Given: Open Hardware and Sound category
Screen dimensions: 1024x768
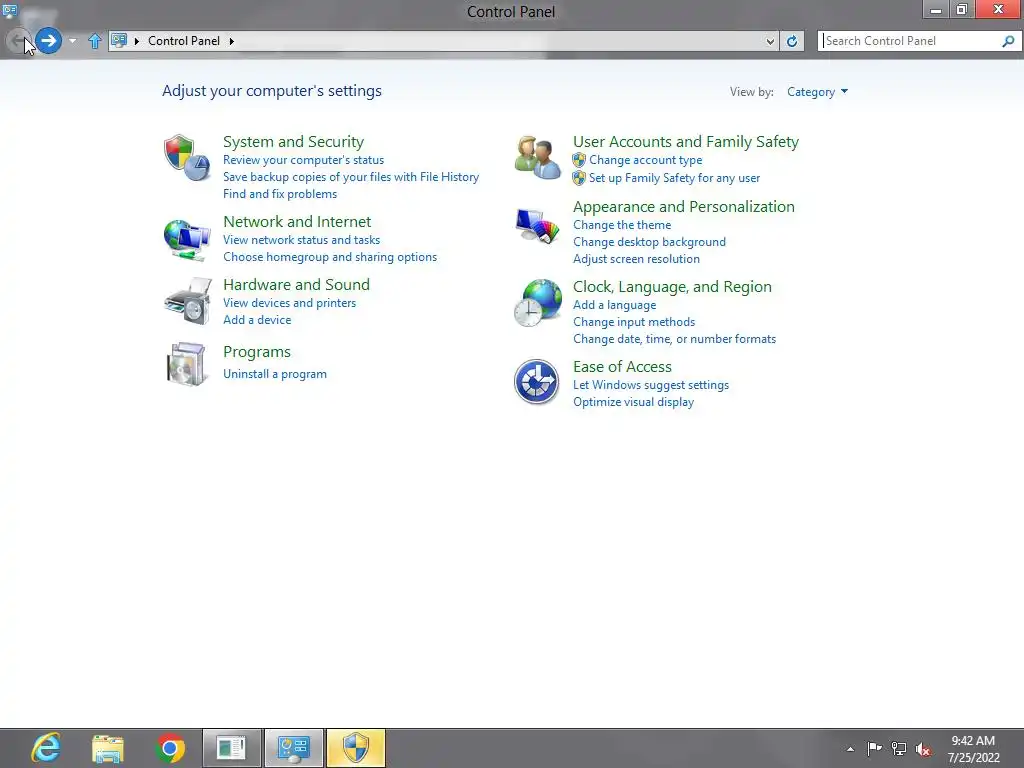Looking at the screenshot, I should pos(296,285).
